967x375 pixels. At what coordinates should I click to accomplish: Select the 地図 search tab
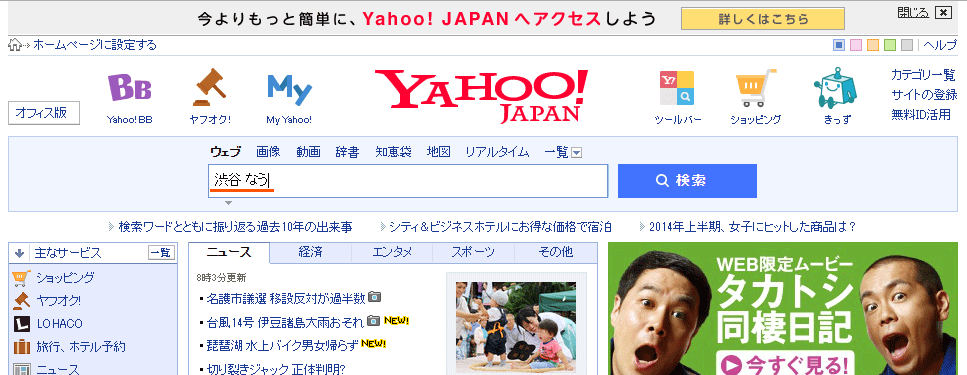coord(438,152)
